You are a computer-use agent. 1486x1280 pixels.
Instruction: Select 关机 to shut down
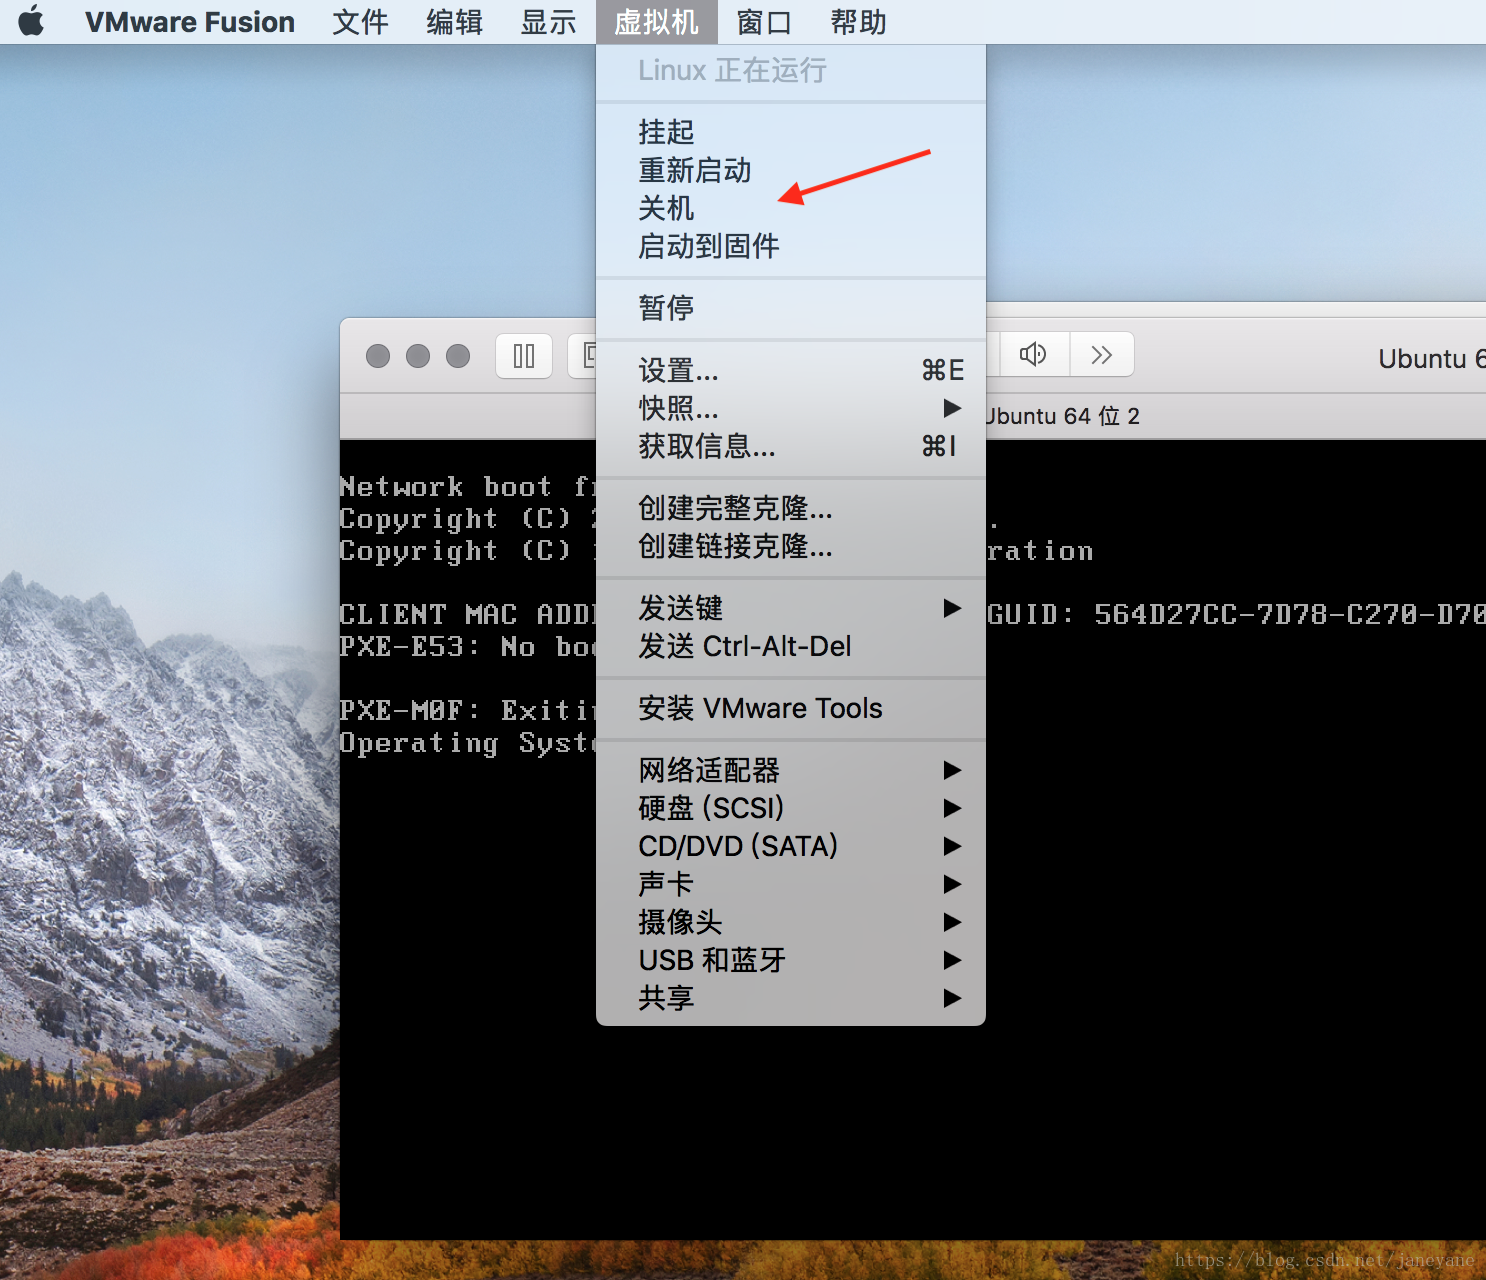pyautogui.click(x=790, y=208)
